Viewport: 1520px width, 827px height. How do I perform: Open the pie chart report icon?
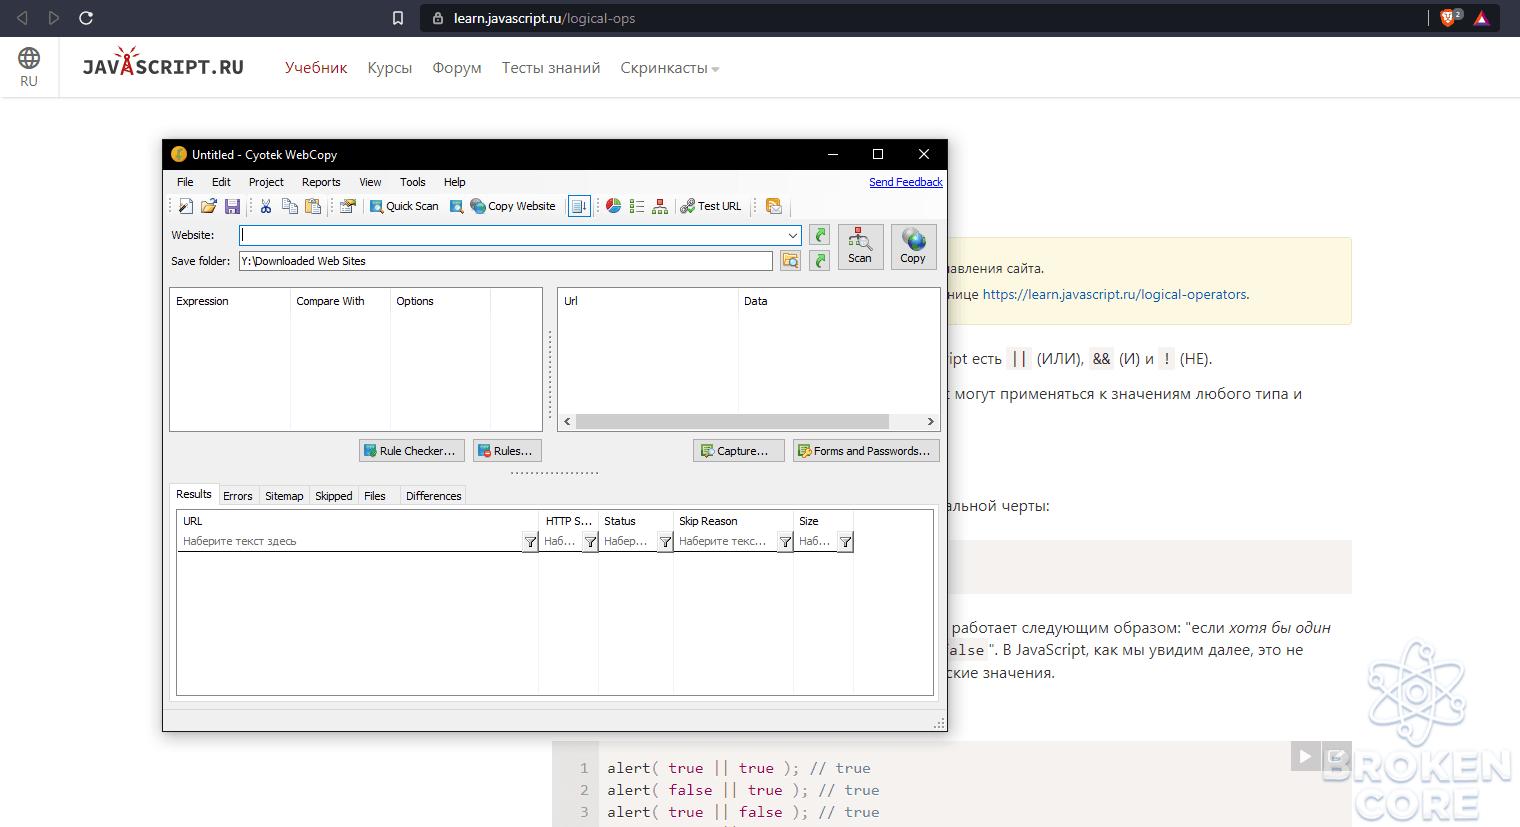pyautogui.click(x=614, y=206)
